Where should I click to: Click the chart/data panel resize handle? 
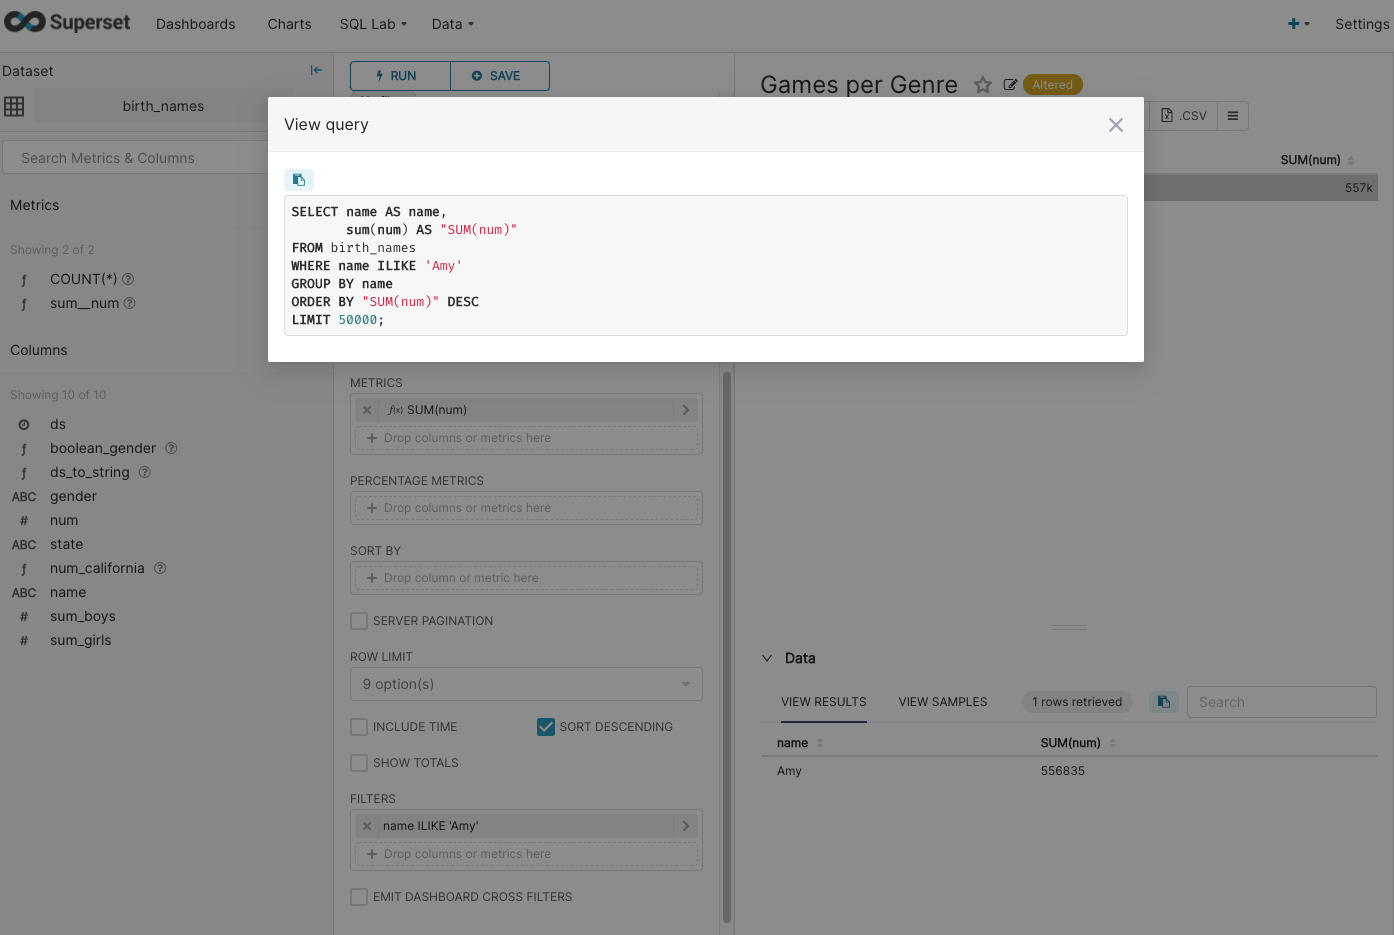[x=1069, y=627]
